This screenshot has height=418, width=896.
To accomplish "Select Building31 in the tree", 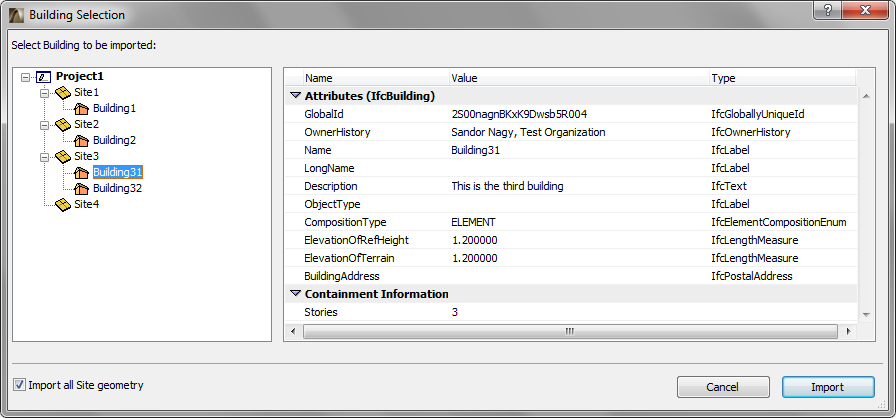I will pos(117,172).
